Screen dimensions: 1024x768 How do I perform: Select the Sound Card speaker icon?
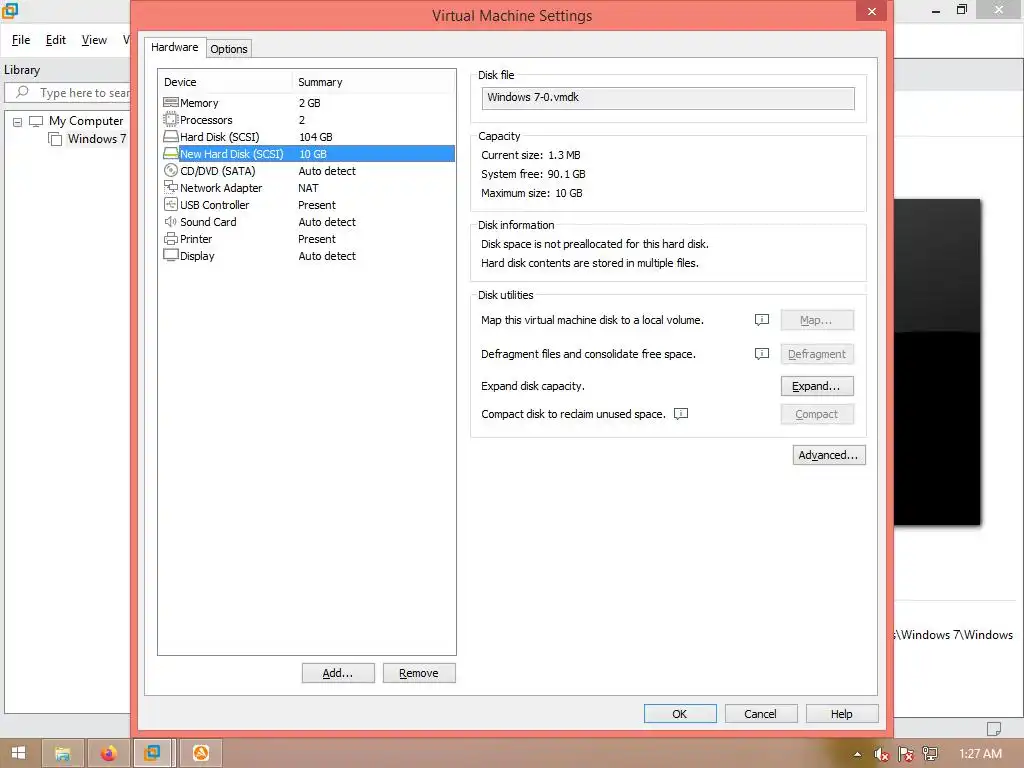point(170,222)
